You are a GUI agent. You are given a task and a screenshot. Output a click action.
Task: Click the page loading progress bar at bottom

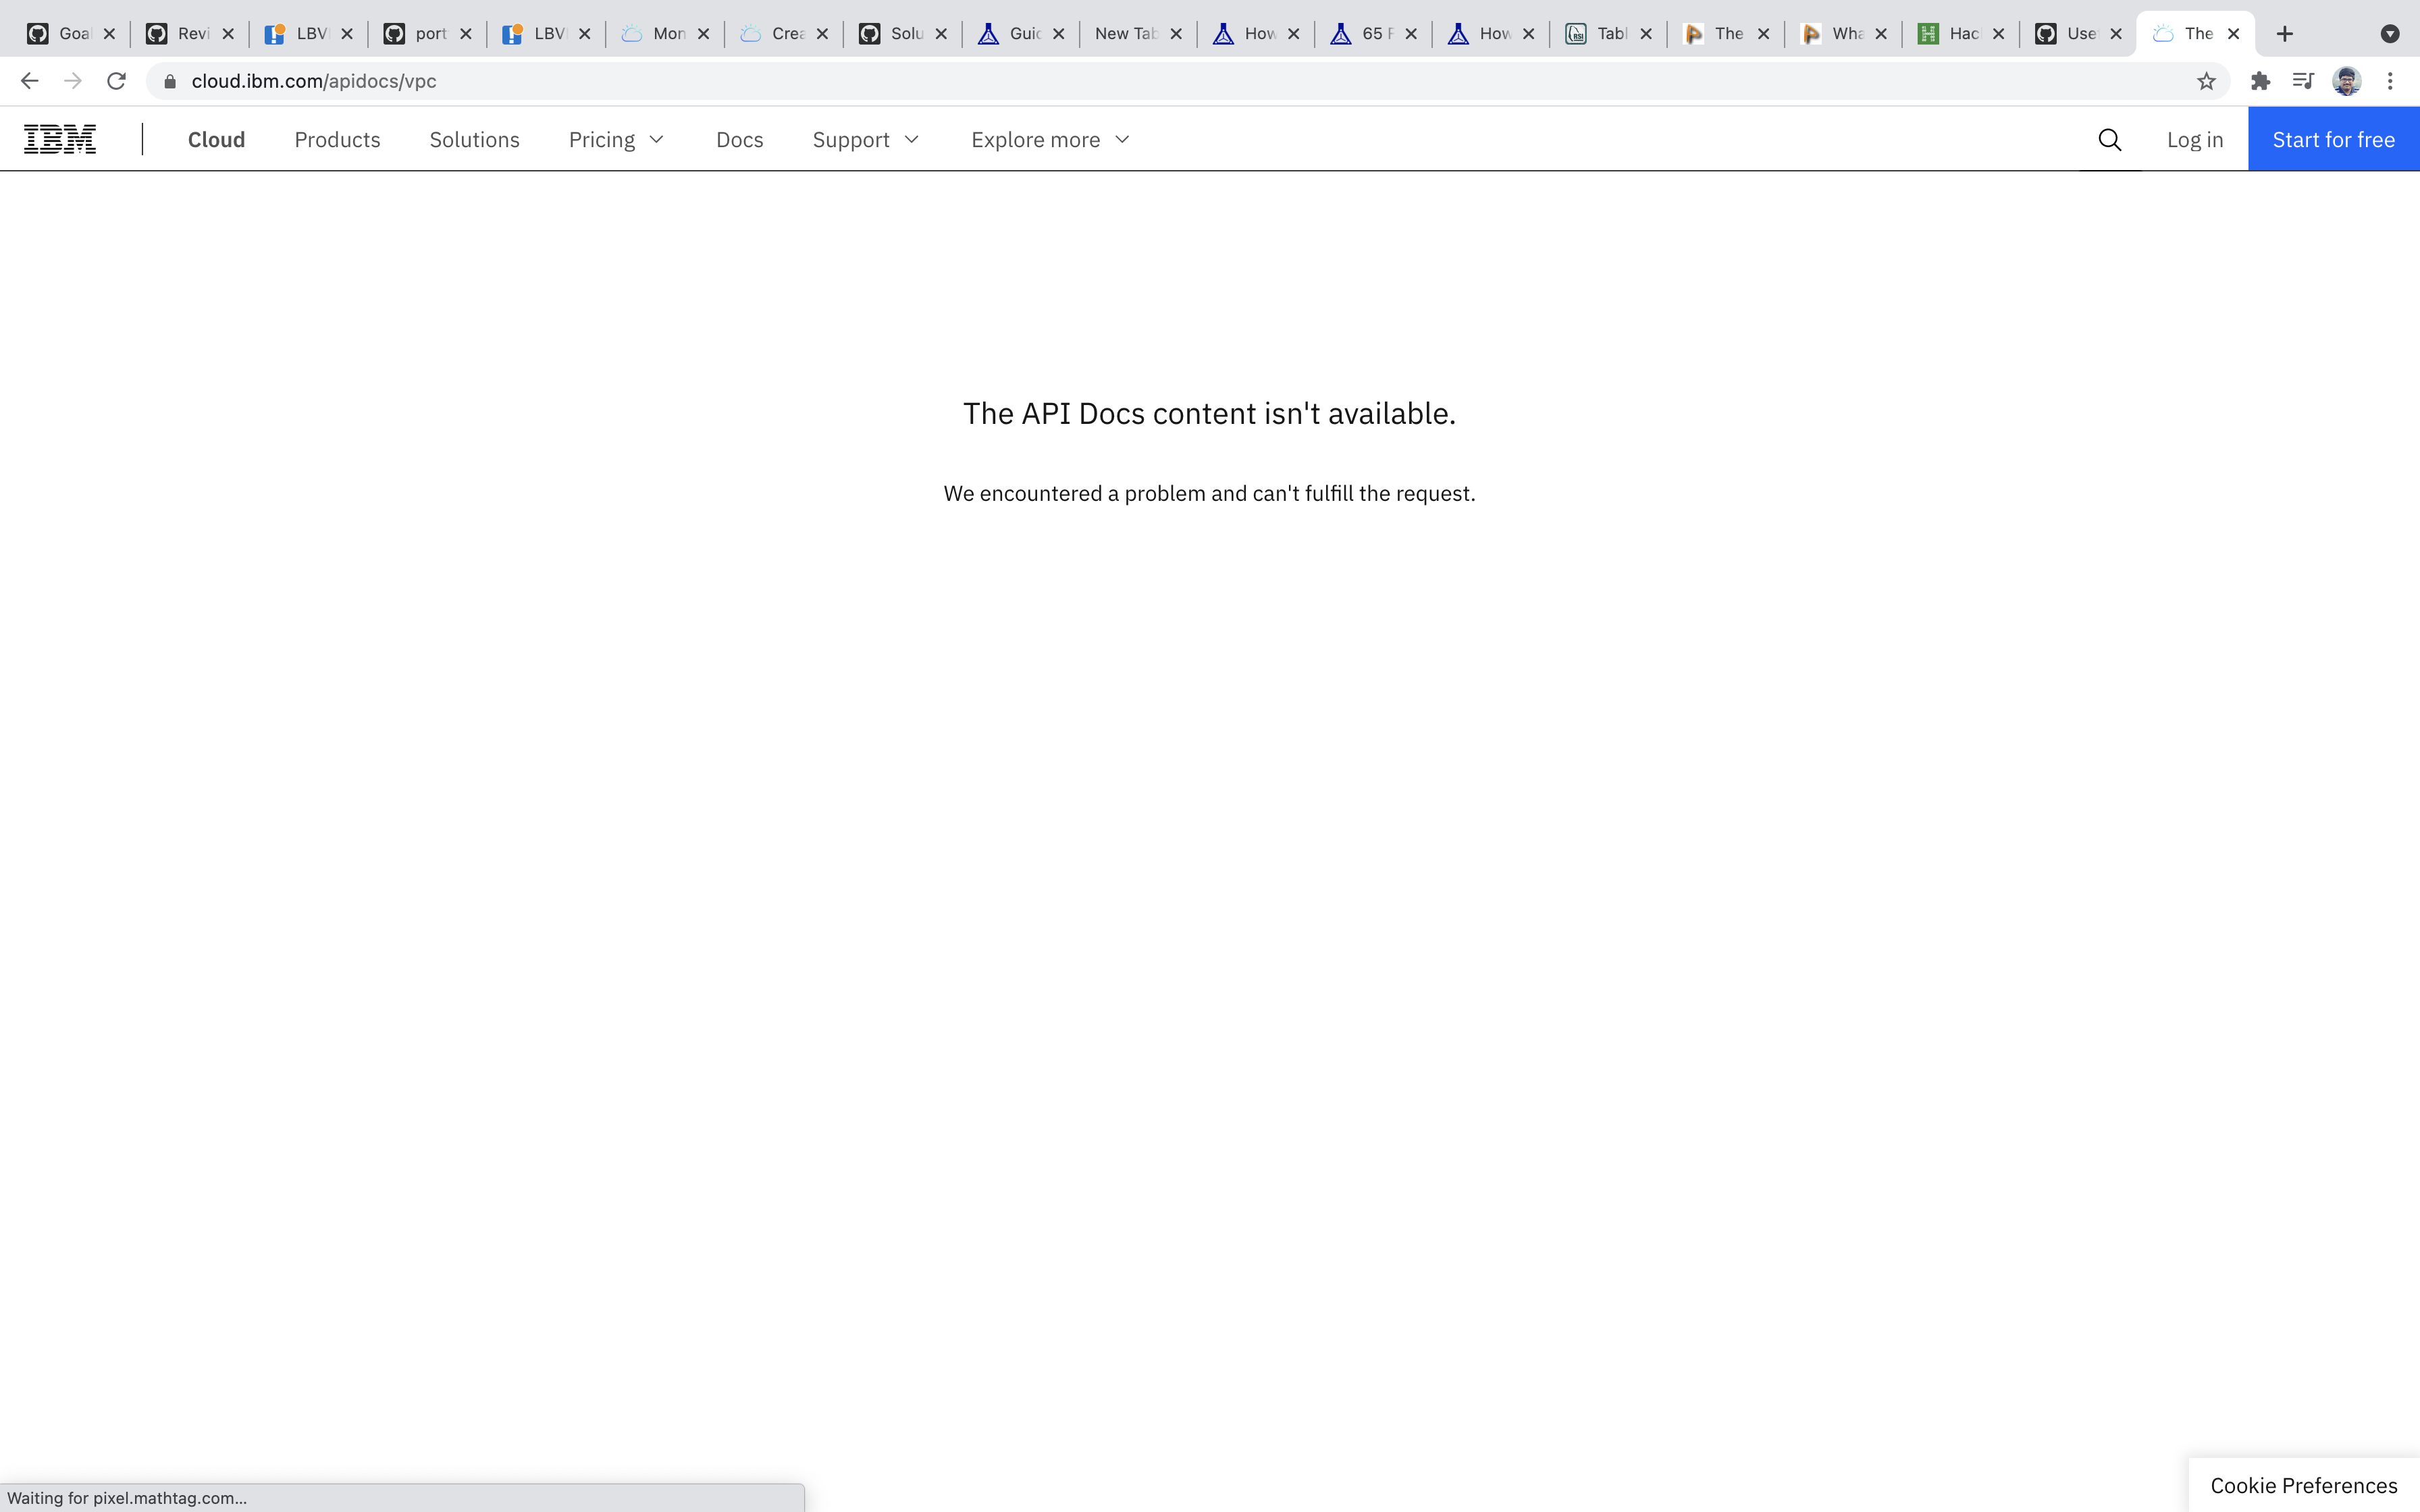[400, 1497]
